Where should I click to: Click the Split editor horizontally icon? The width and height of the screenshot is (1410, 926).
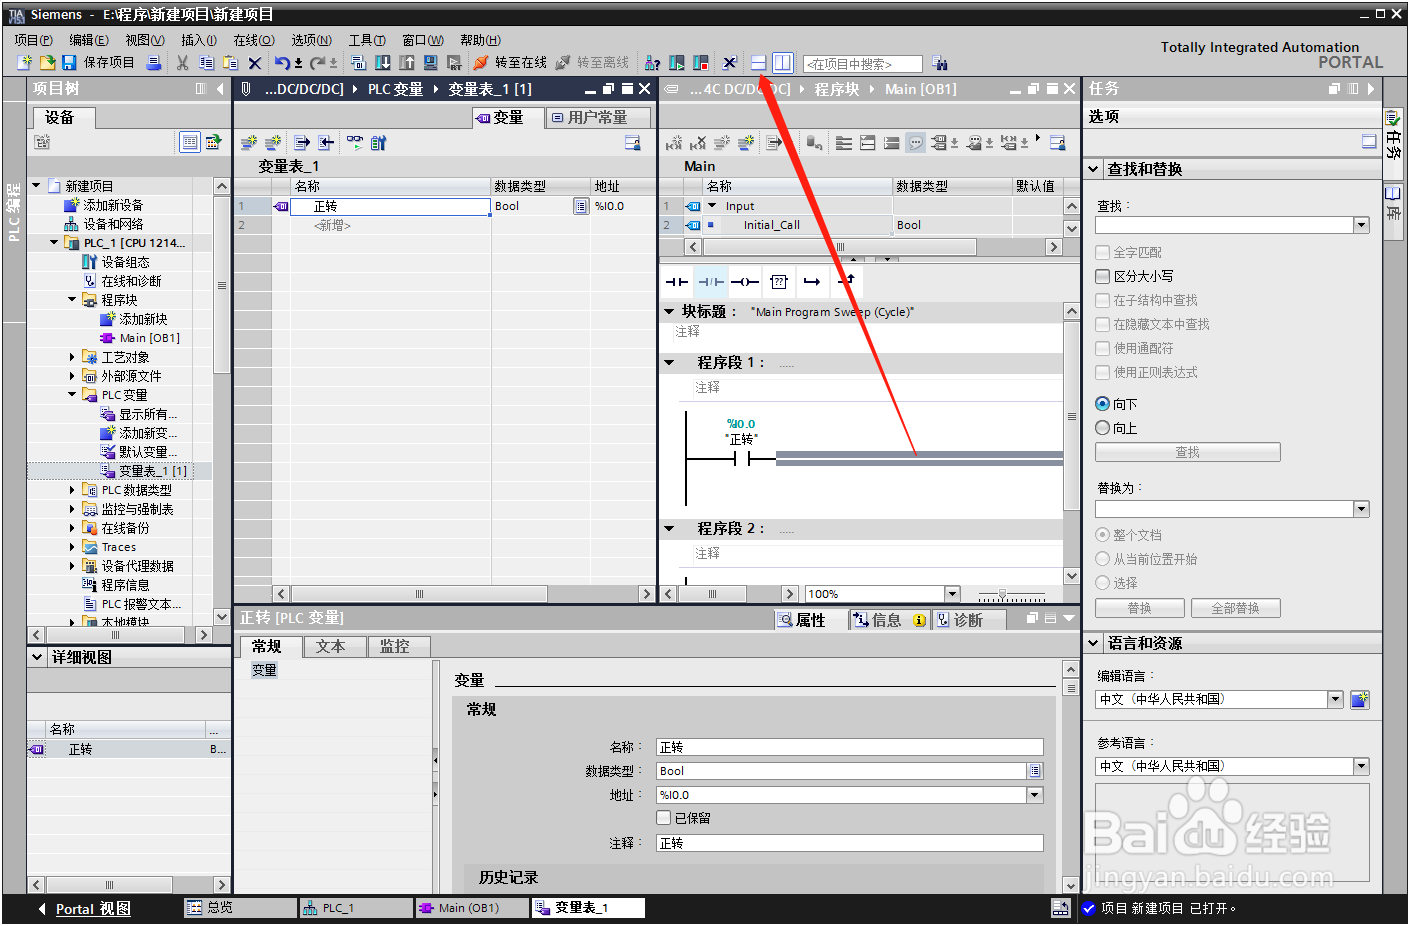click(759, 63)
